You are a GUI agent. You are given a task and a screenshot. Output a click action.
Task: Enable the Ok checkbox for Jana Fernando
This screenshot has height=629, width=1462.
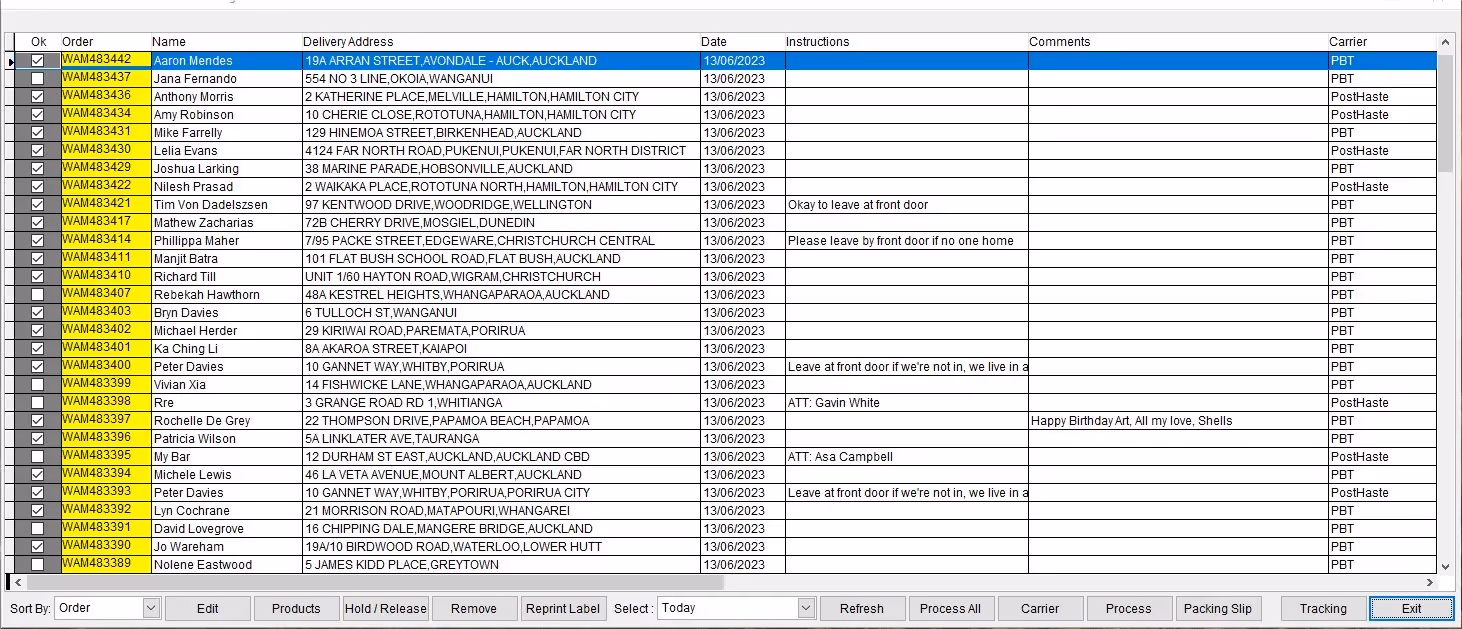[x=37, y=78]
